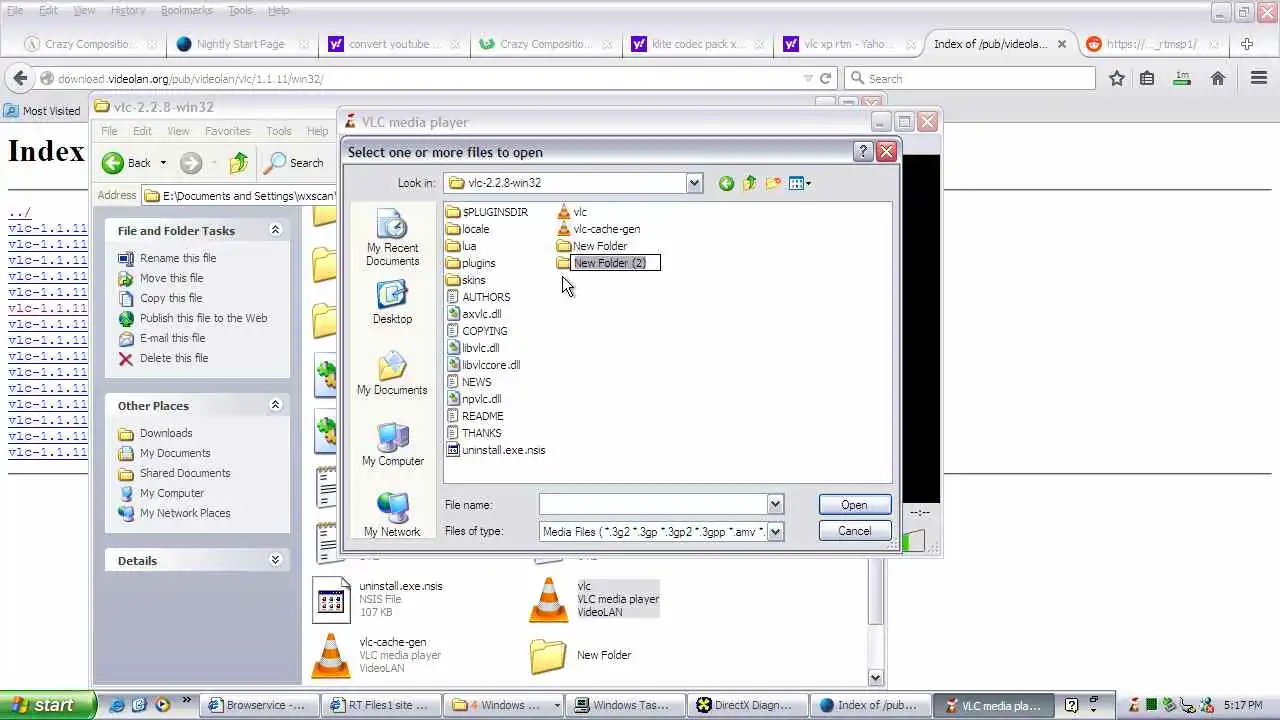
Task: Select the vlc cone item in dialog list
Action: tap(572, 212)
